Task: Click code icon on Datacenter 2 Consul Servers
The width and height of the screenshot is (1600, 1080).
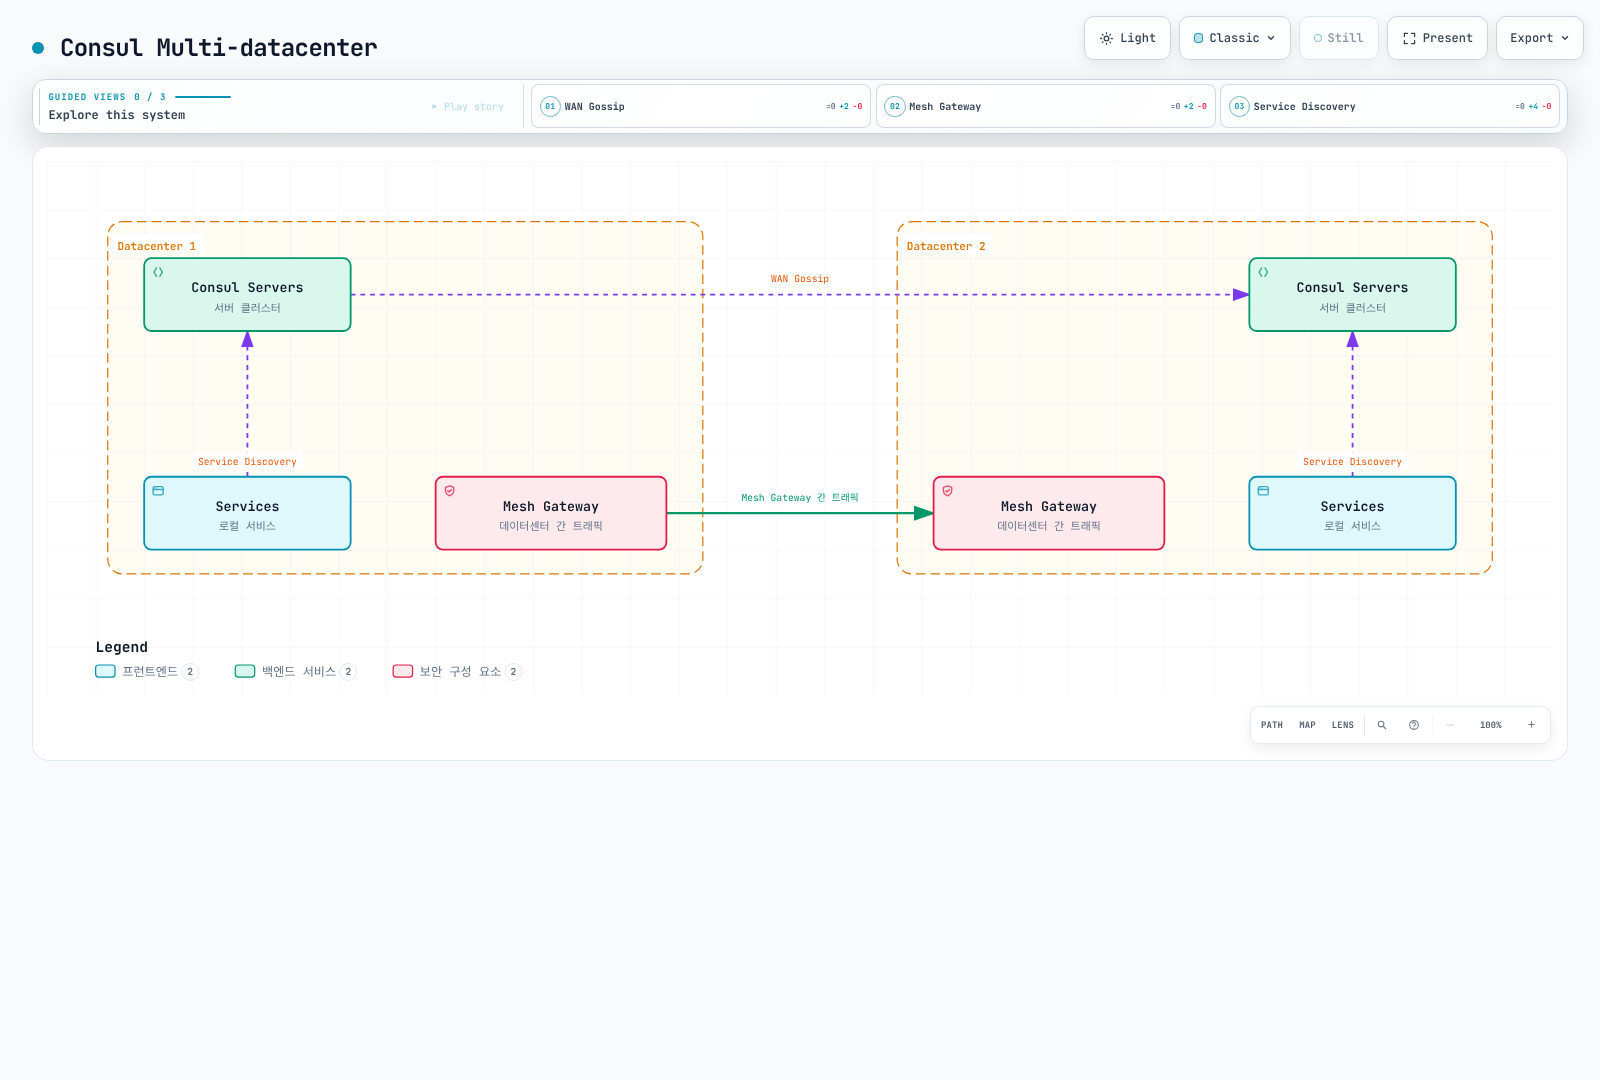Action: [1263, 272]
